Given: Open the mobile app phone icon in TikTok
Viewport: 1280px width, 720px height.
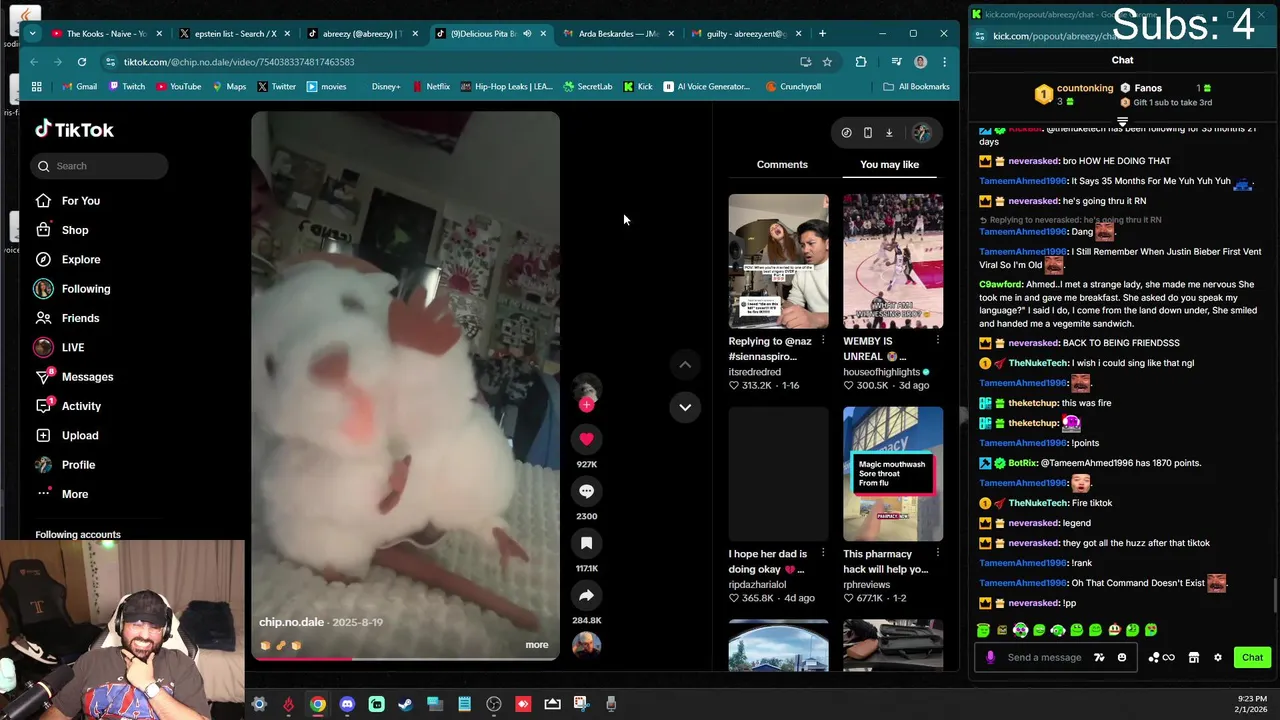Looking at the screenshot, I should point(867,133).
